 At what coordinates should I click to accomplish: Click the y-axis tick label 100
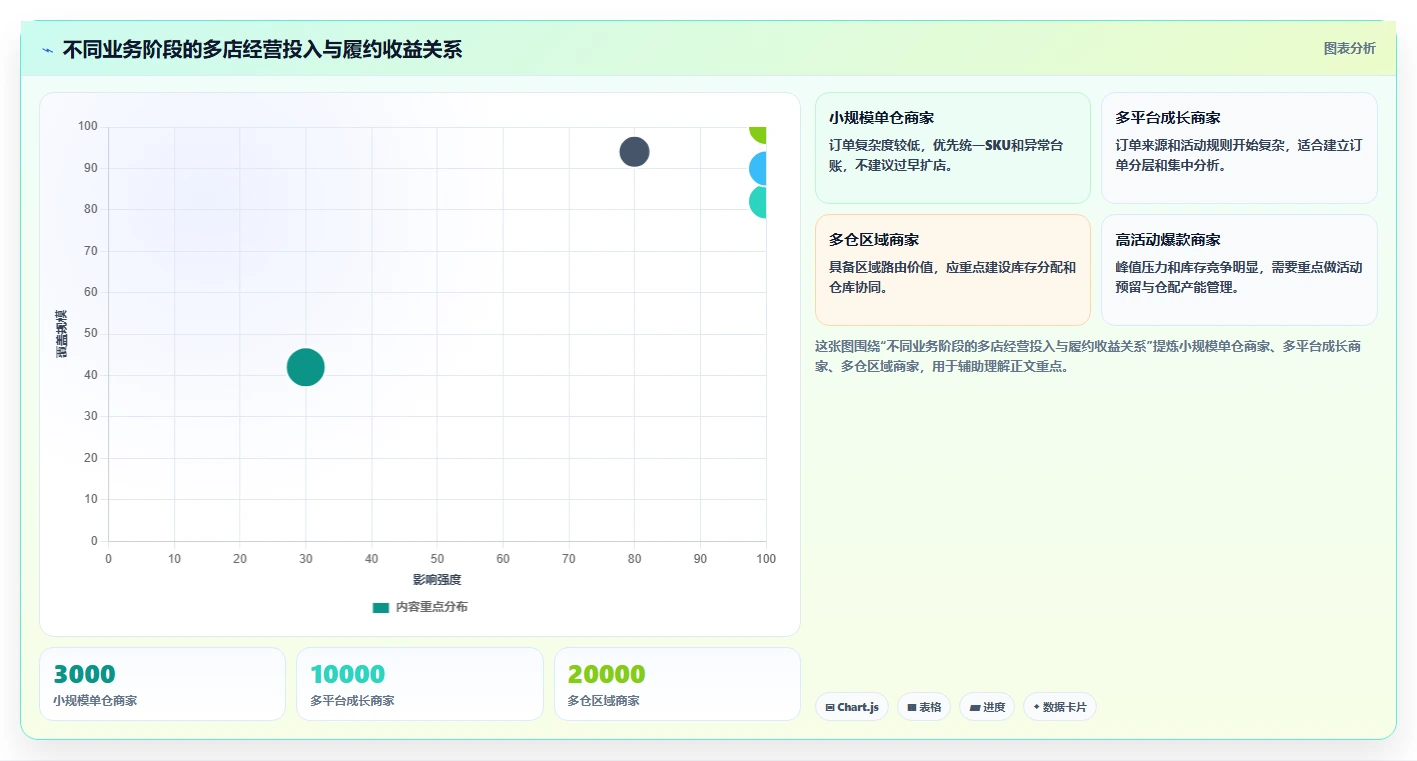[x=88, y=126]
